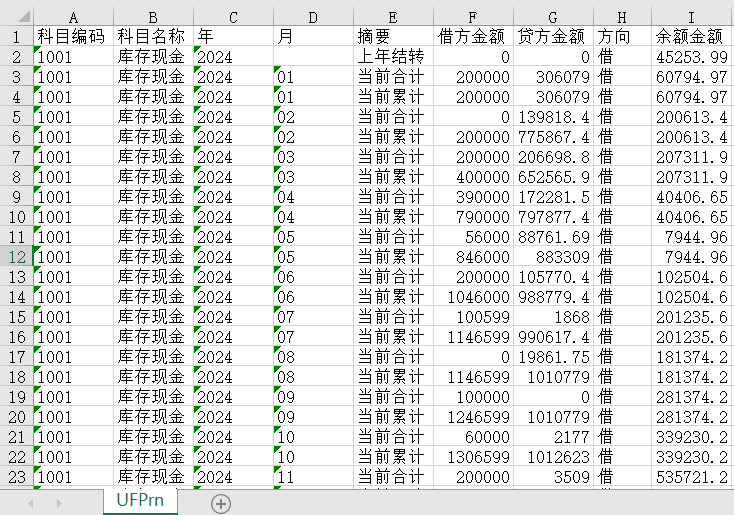Viewport: 734px width, 515px height.
Task: Select debit cell 1246599
Action: (474, 417)
